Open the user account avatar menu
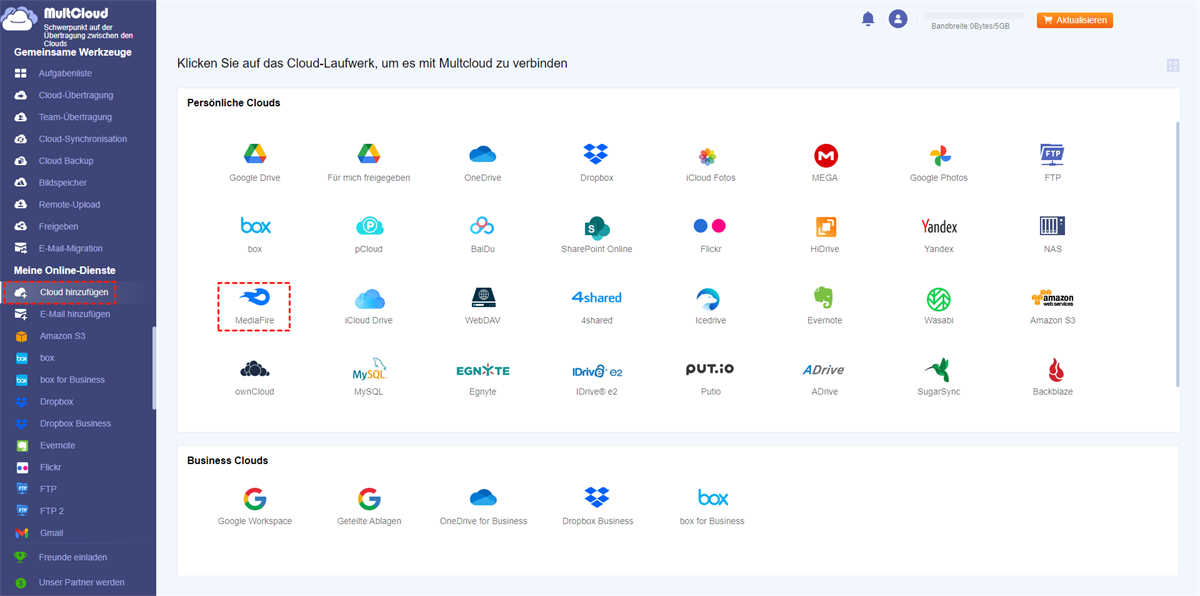 898,19
